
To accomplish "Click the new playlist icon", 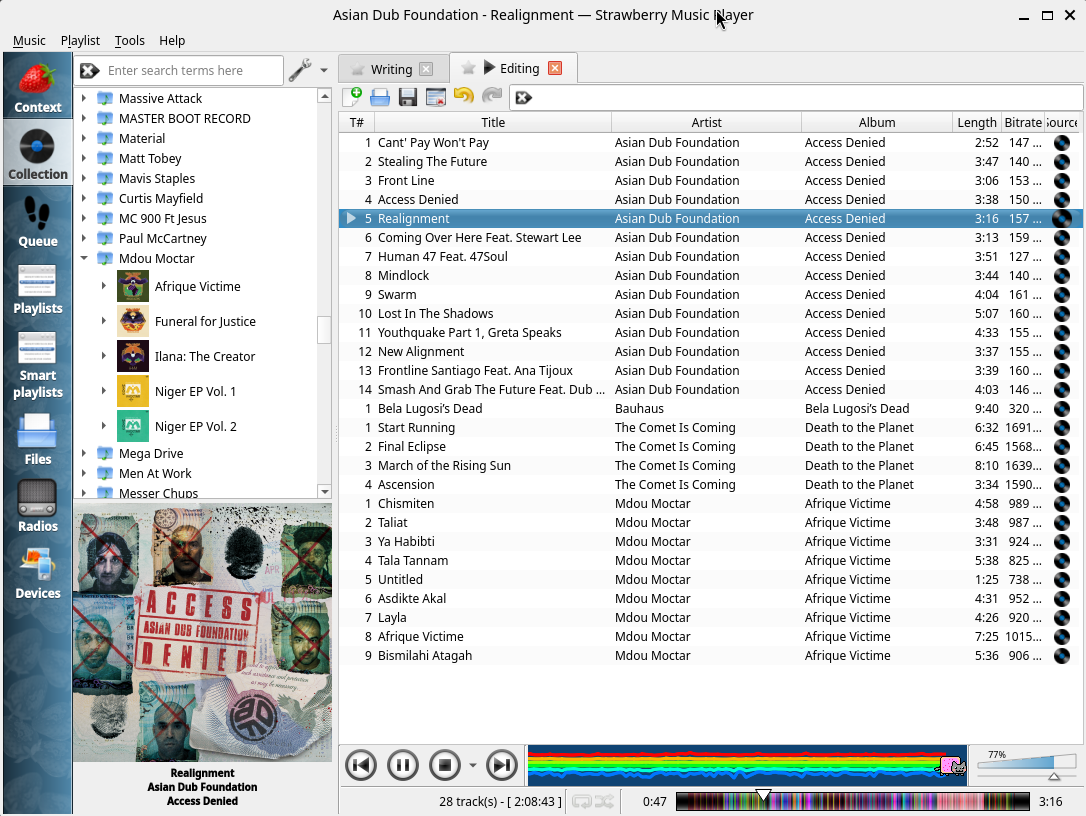I will [353, 97].
